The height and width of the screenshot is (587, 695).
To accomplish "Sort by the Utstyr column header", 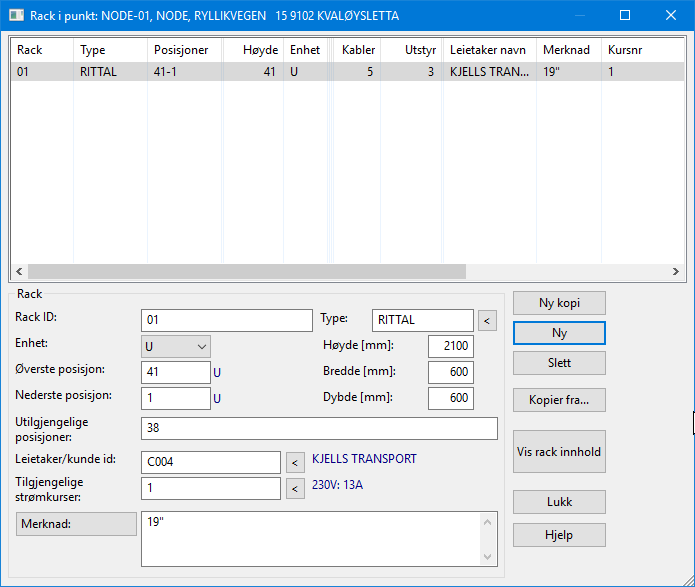I will (412, 50).
